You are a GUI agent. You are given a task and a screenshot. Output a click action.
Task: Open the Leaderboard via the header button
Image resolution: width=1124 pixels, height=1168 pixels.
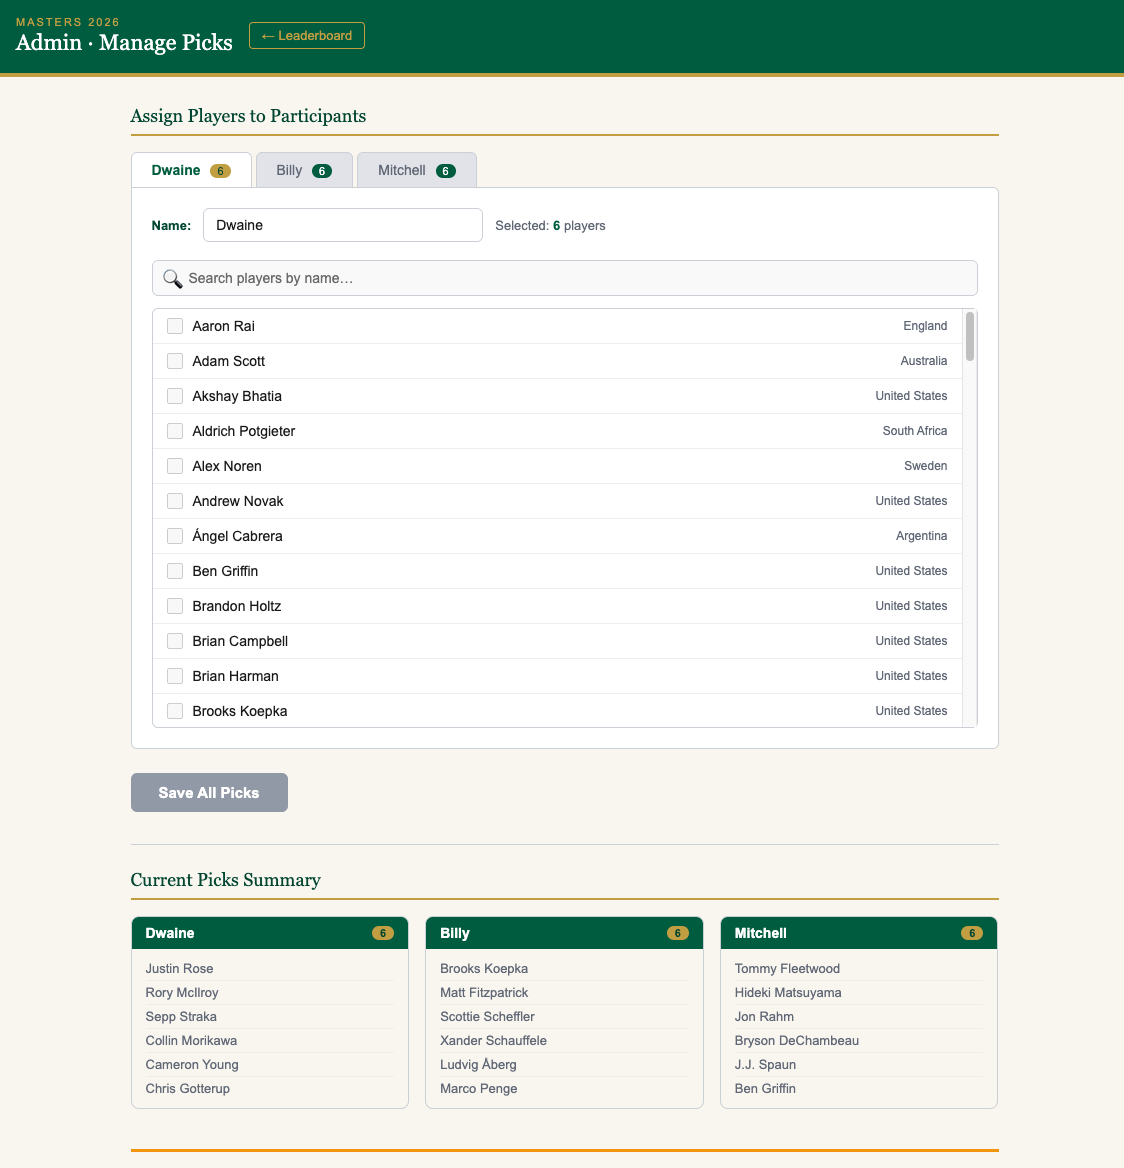(306, 35)
